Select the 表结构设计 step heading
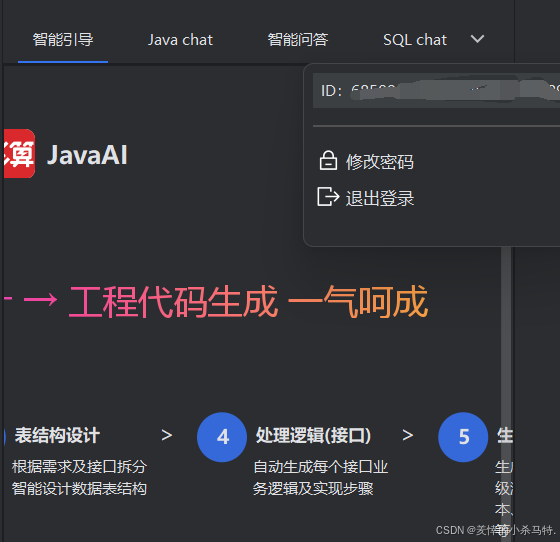Viewport: 560px width, 542px height. tap(57, 436)
